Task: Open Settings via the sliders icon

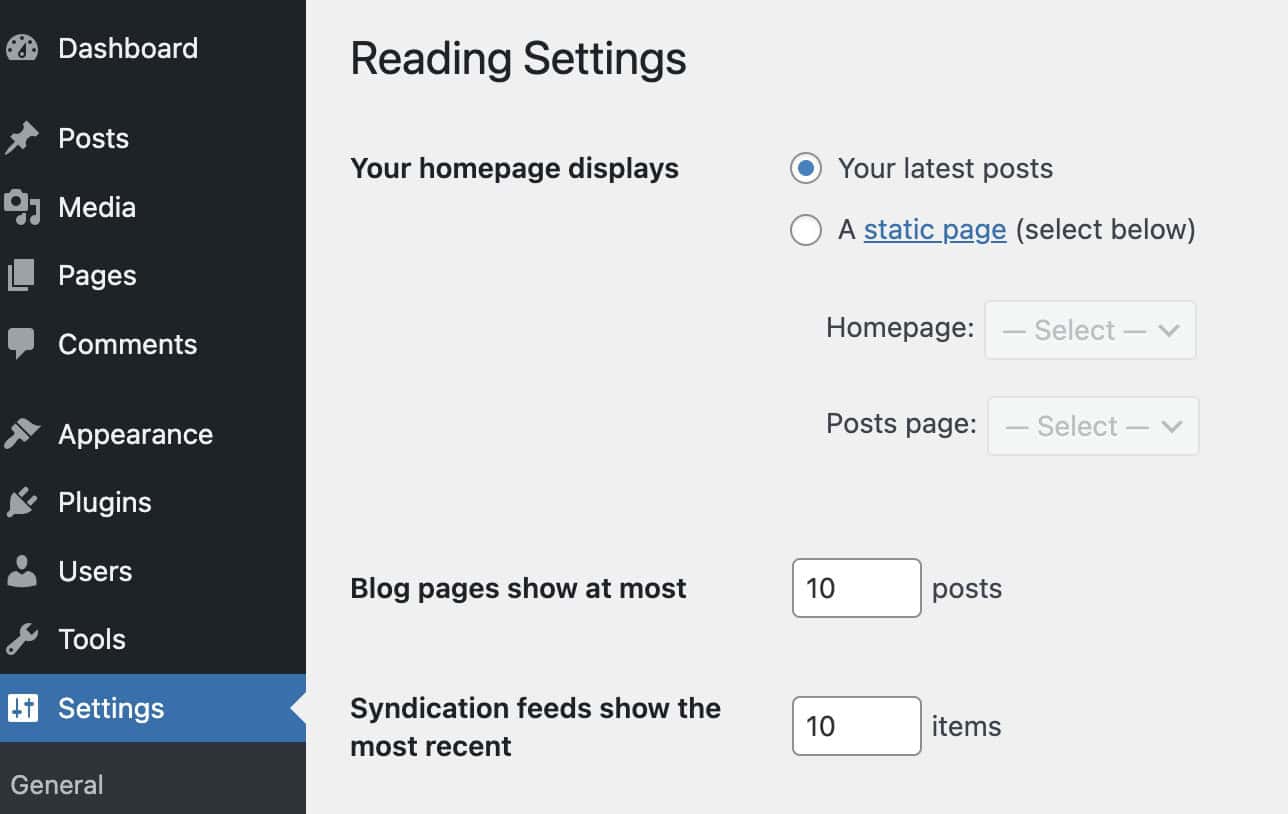Action: [x=22, y=708]
